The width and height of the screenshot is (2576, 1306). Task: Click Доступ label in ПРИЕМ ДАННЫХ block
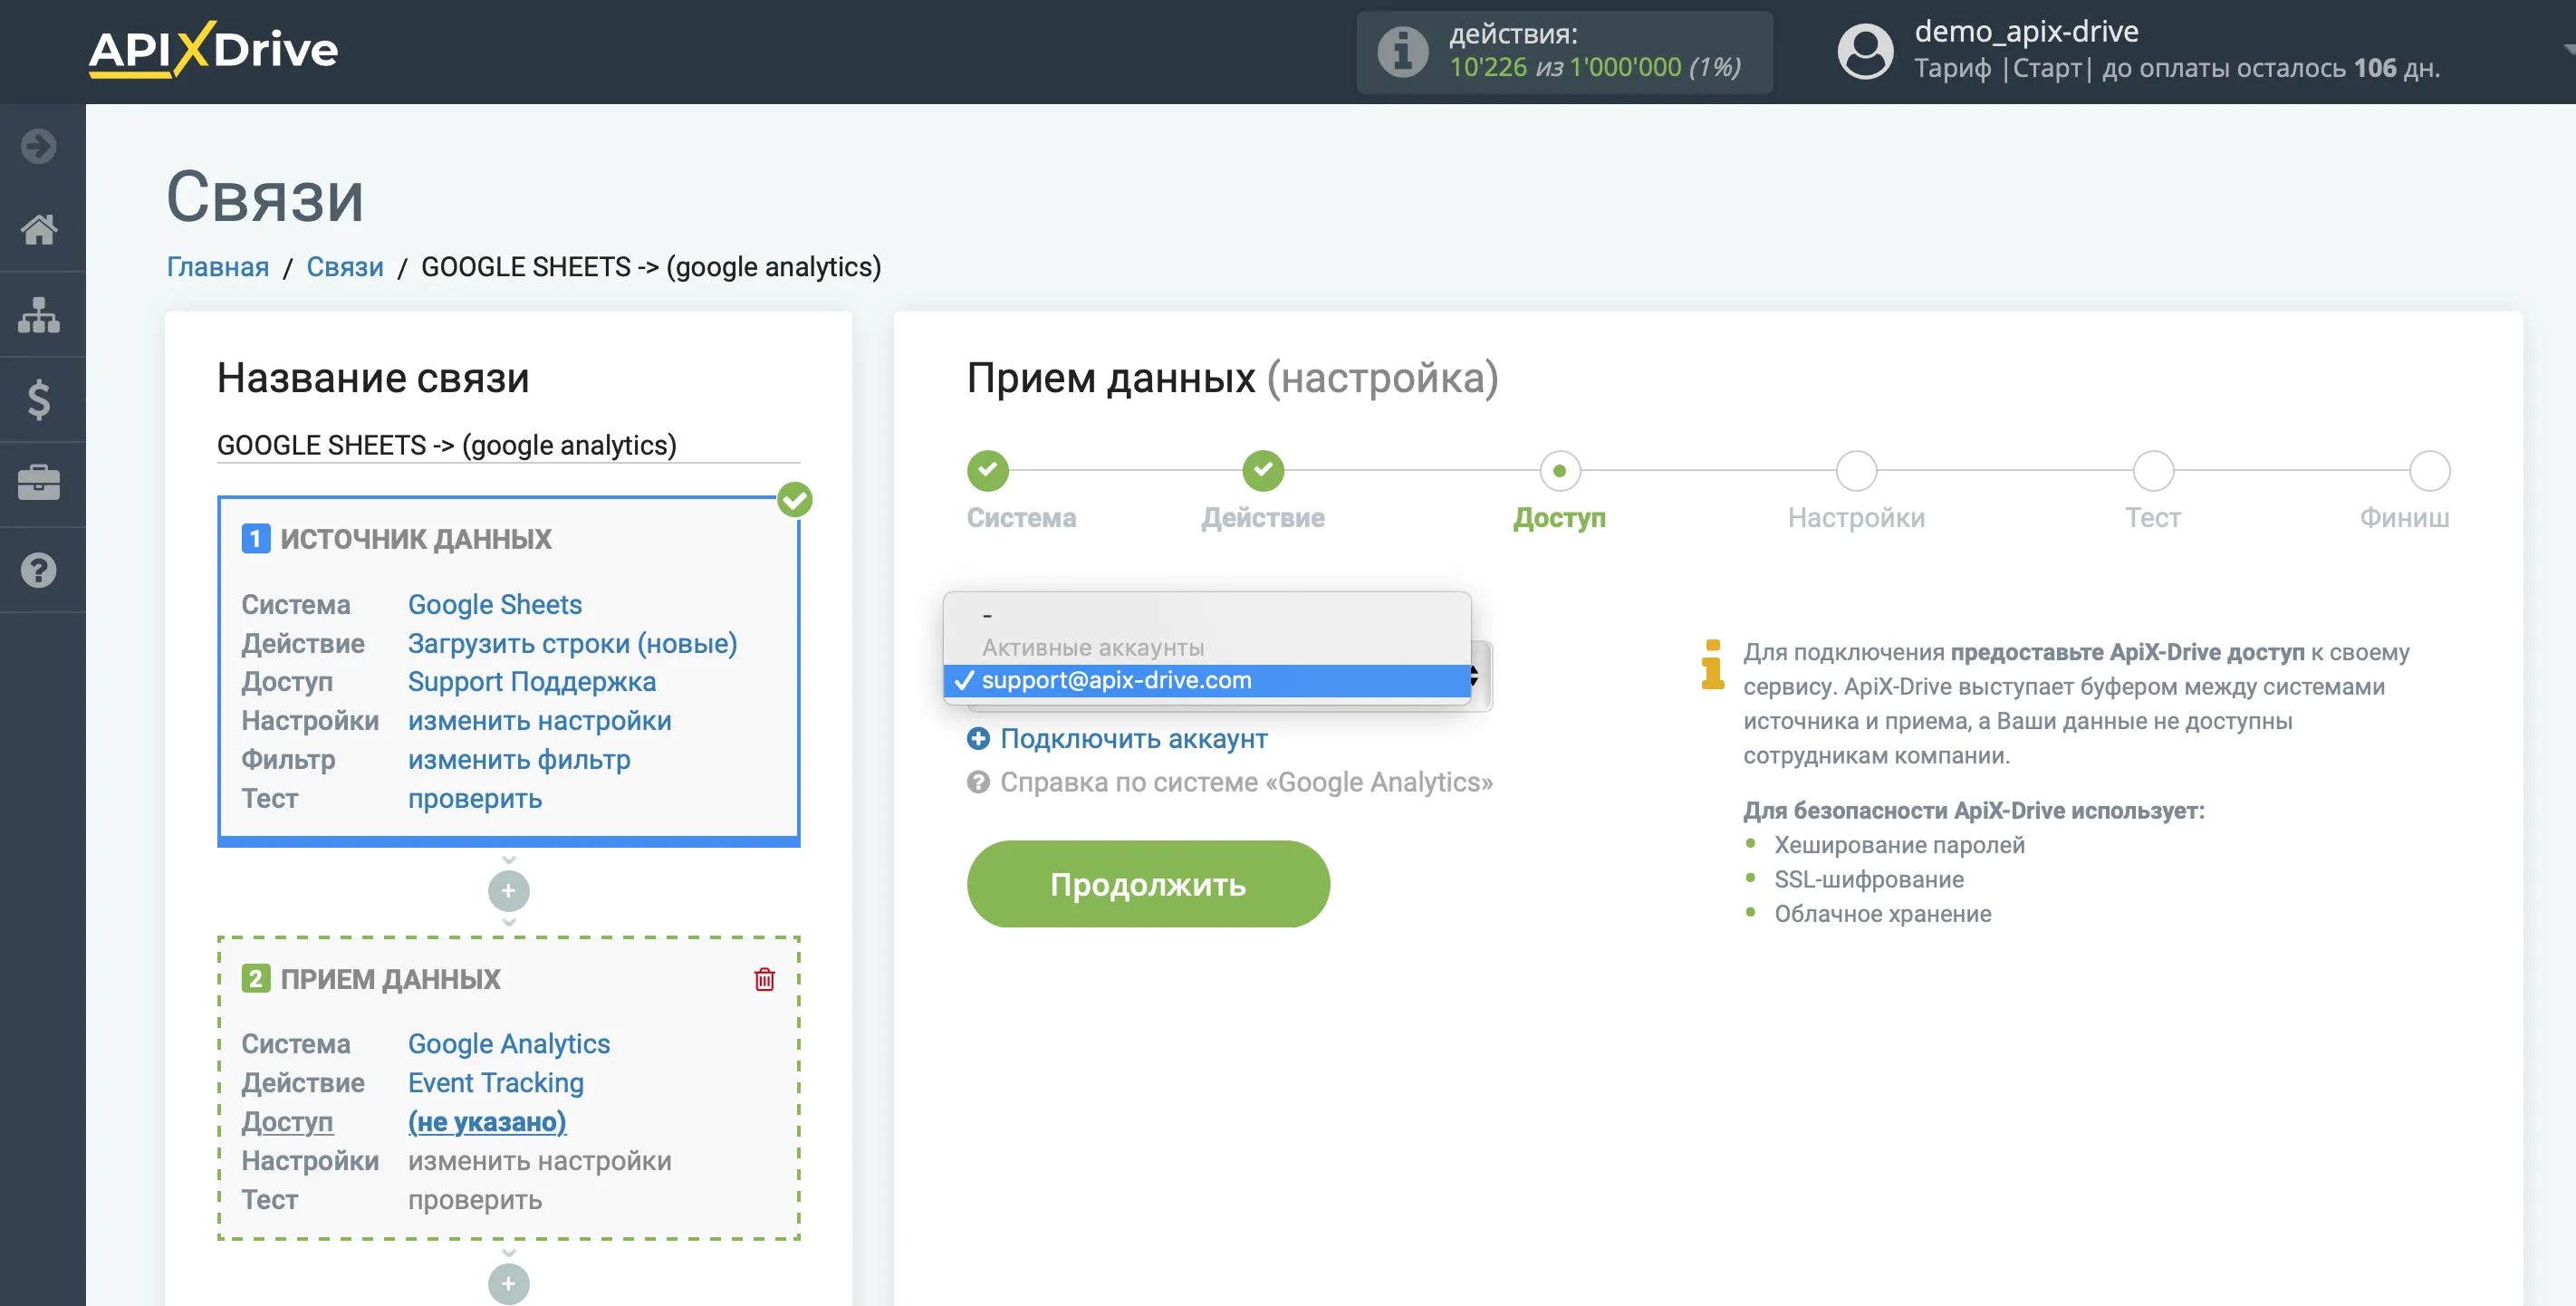(x=286, y=1122)
